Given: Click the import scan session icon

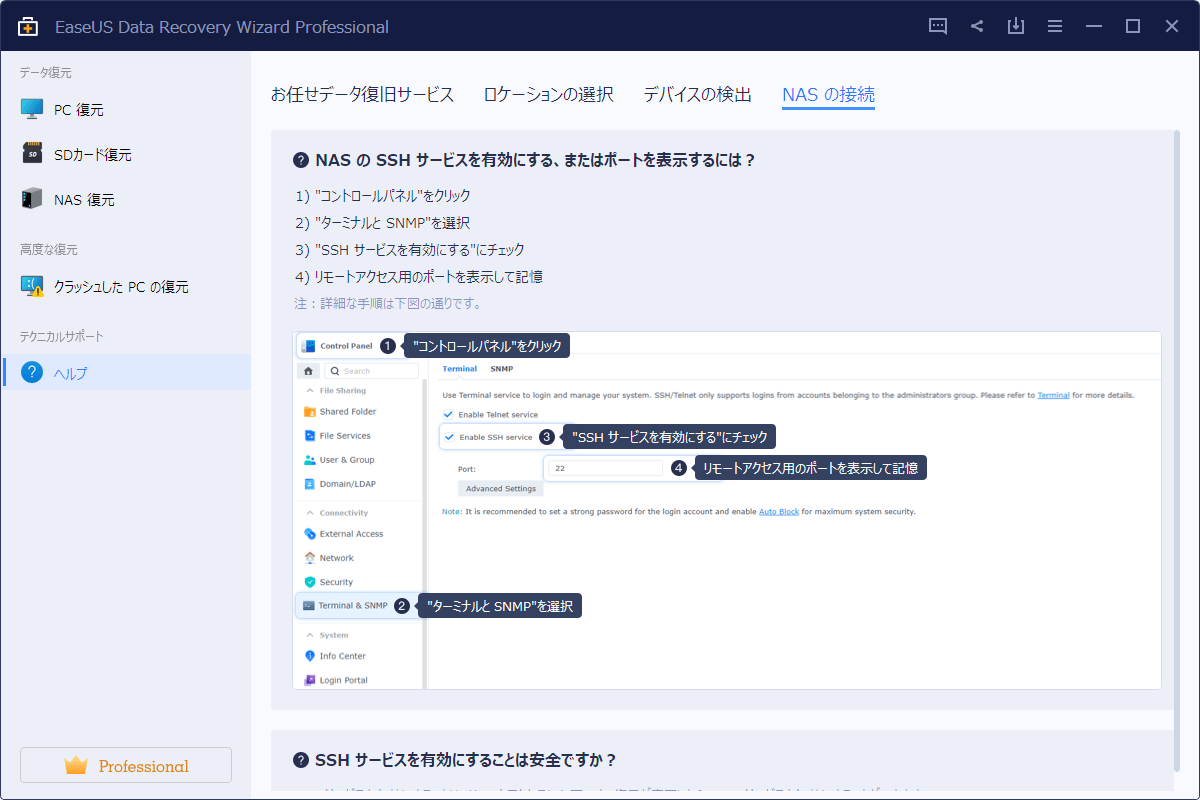Looking at the screenshot, I should [1016, 27].
